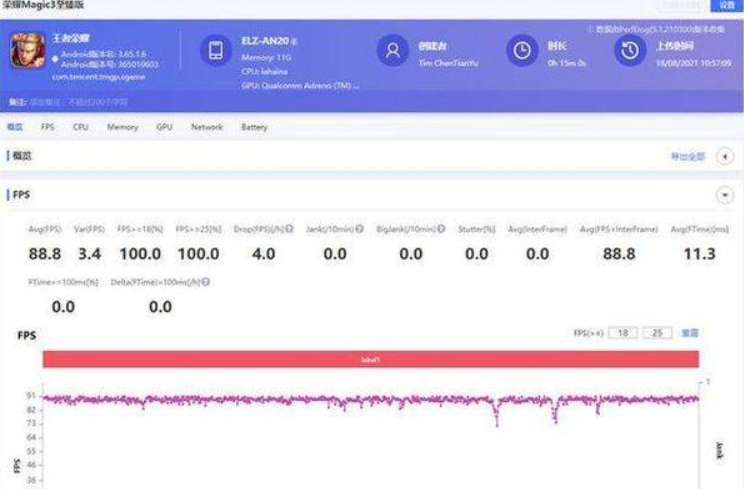Click the ELZ-AN20 device name

coord(265,41)
